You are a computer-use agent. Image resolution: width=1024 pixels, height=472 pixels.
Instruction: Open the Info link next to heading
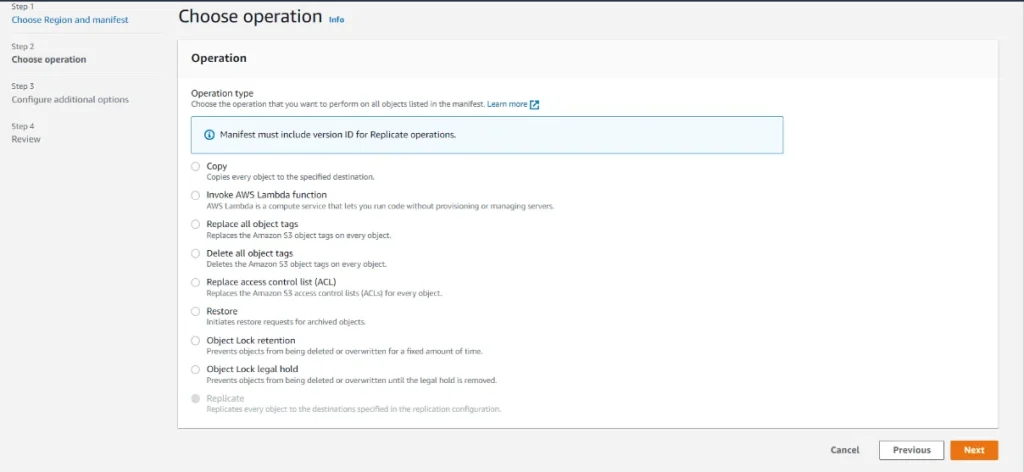click(336, 19)
